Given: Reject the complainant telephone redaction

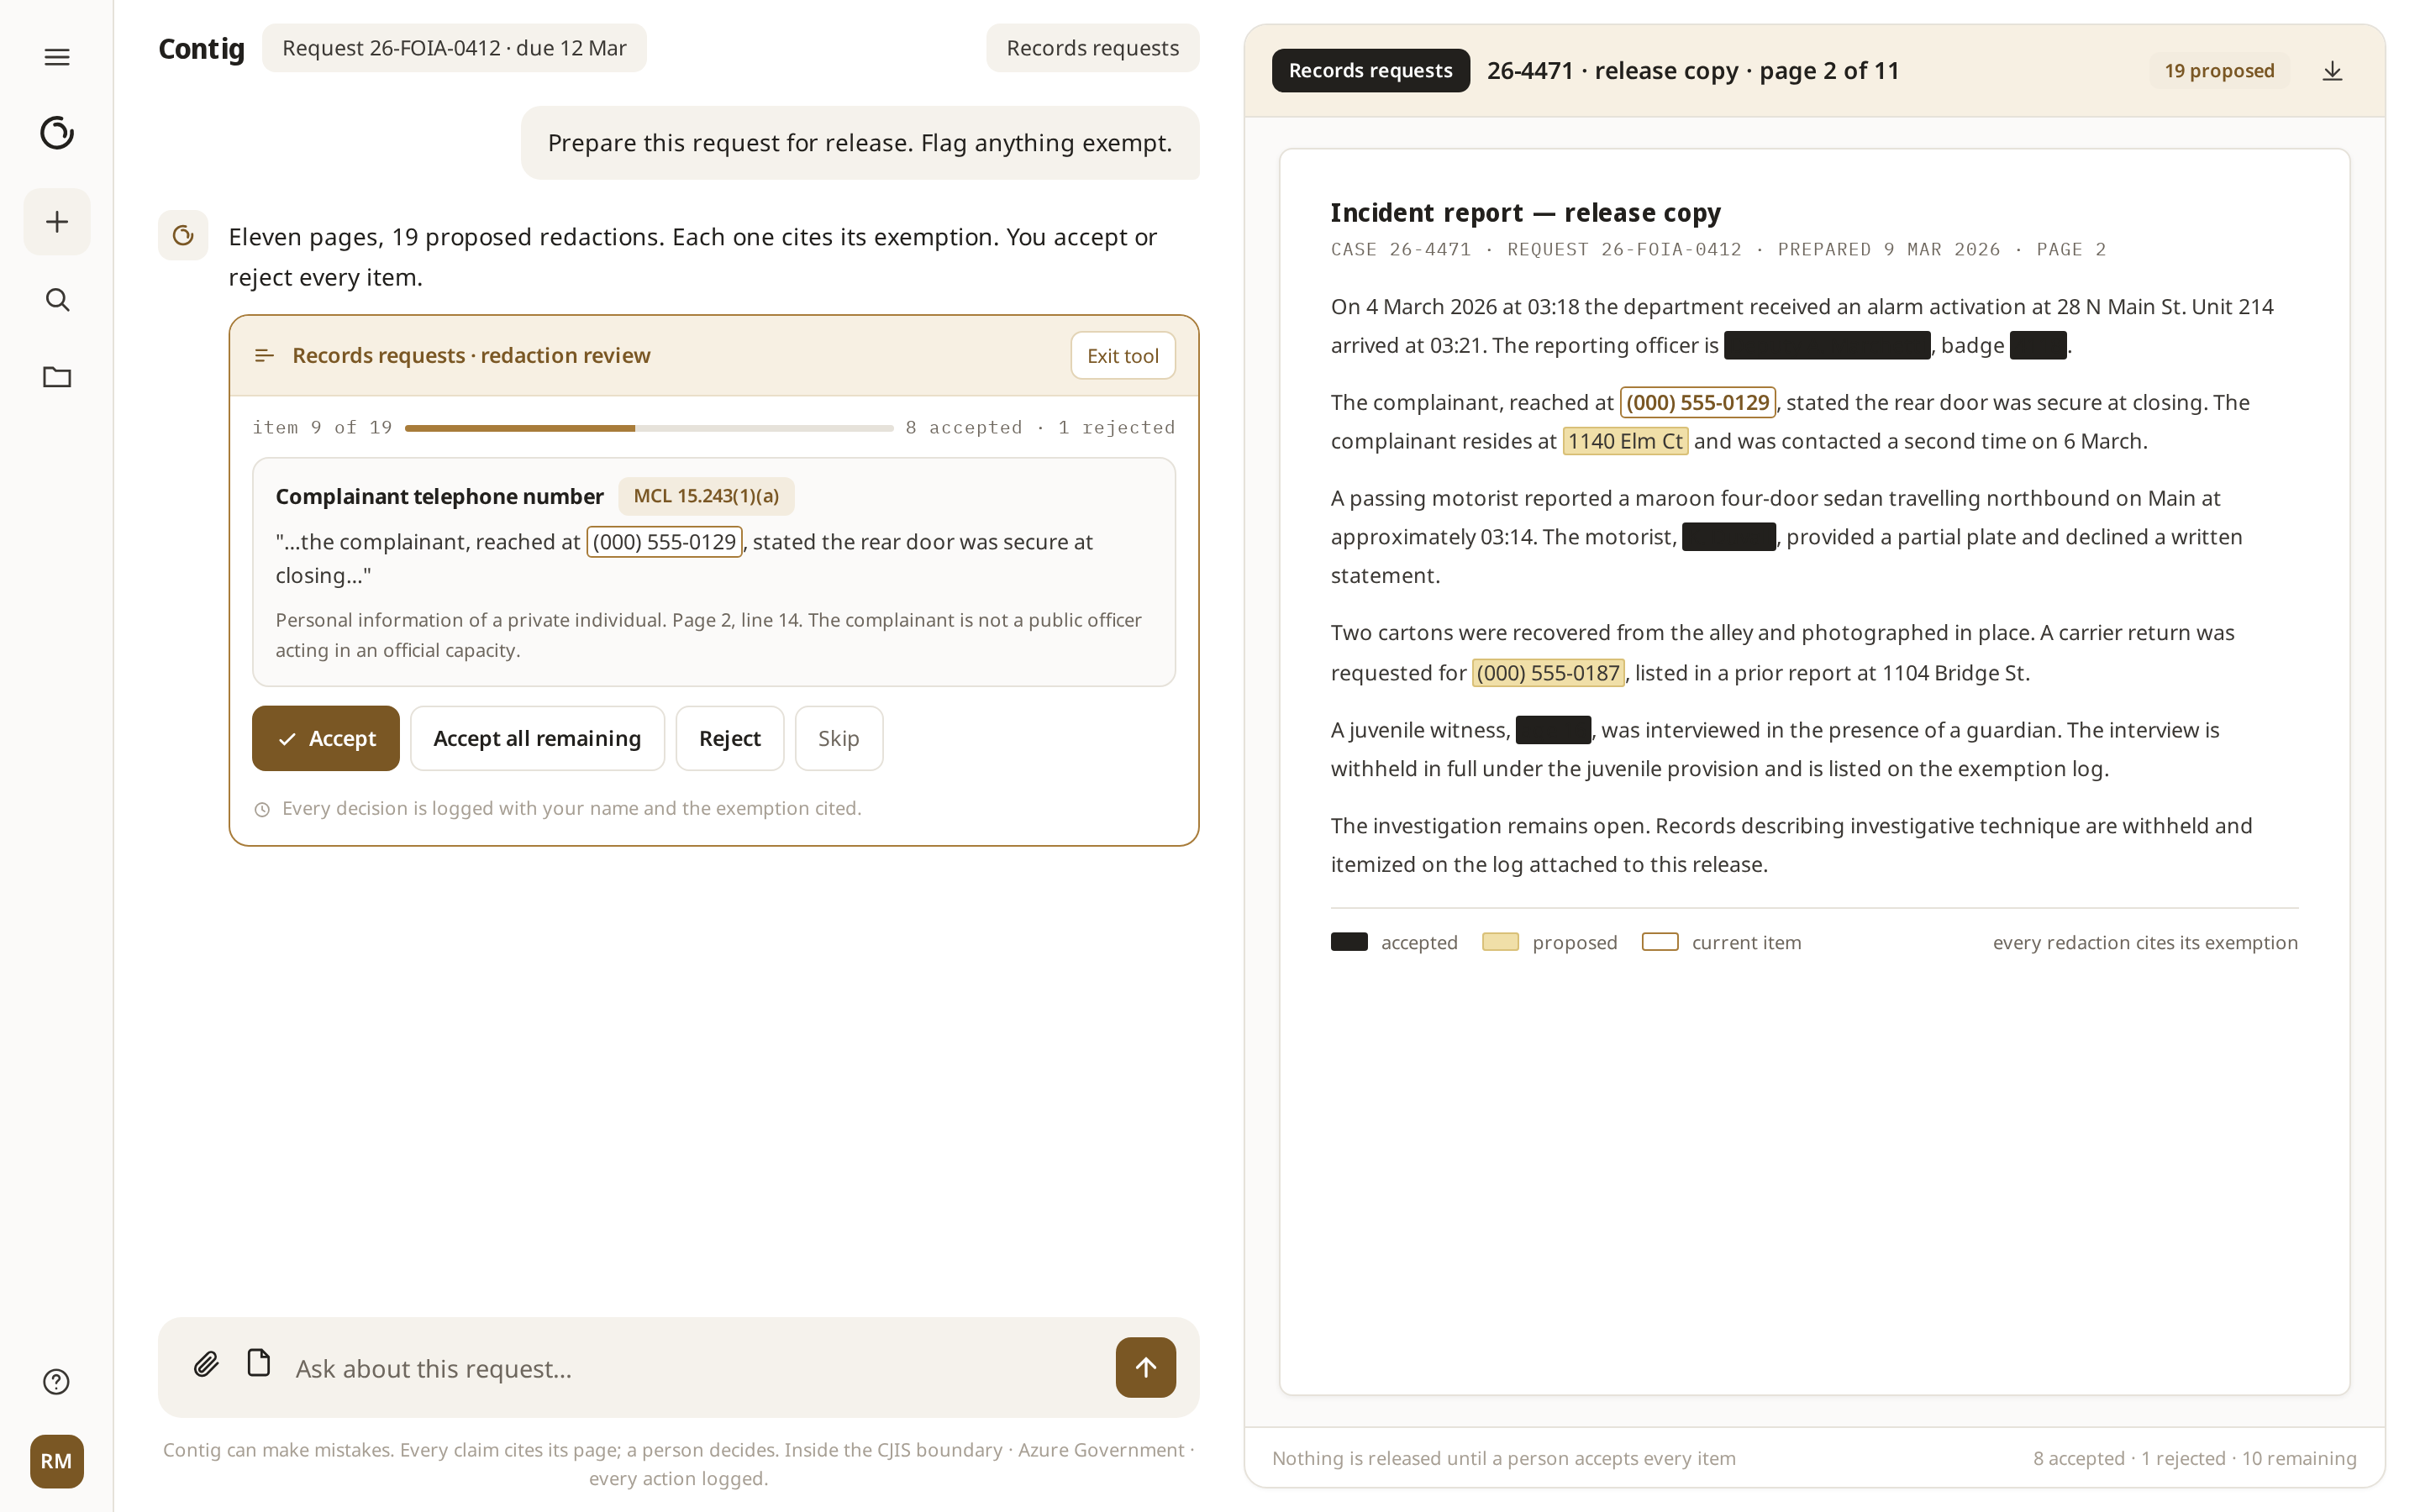Looking at the screenshot, I should tap(730, 738).
